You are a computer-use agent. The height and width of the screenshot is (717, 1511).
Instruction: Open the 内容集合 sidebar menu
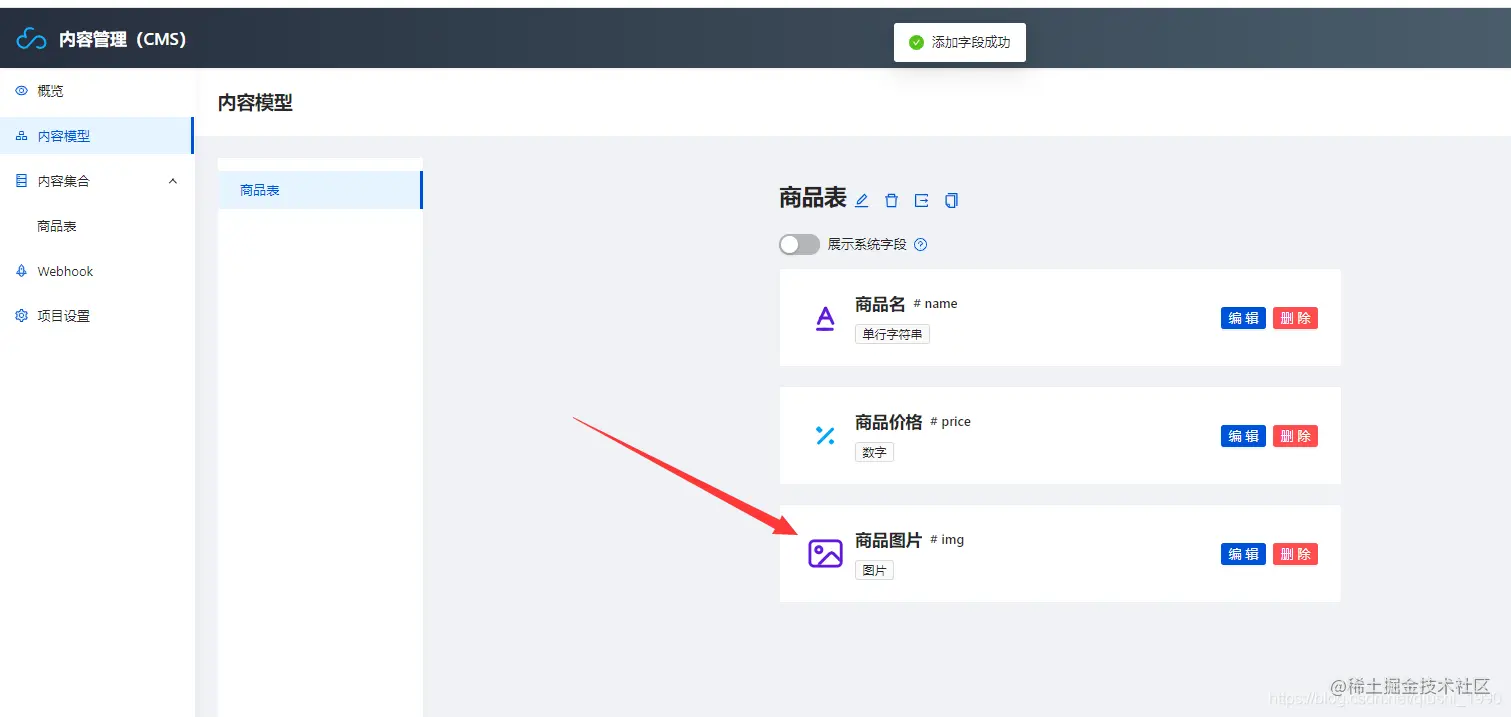[96, 181]
